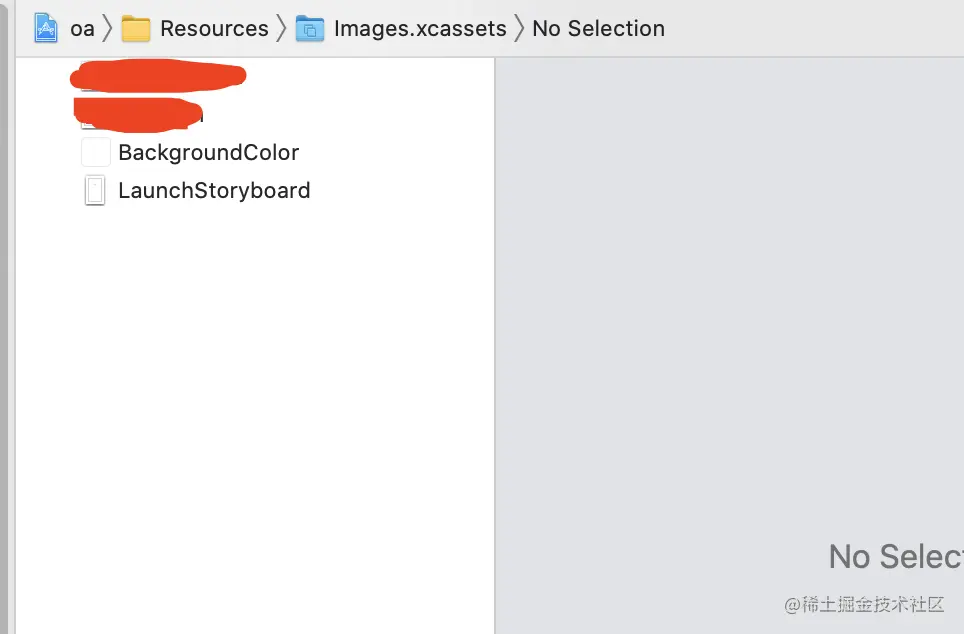Click empty space below LaunchStoryboard in list
The height and width of the screenshot is (634, 964).
(250, 400)
